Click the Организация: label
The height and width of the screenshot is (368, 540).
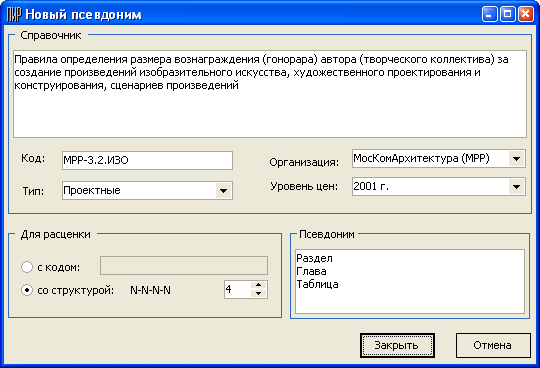pos(304,162)
